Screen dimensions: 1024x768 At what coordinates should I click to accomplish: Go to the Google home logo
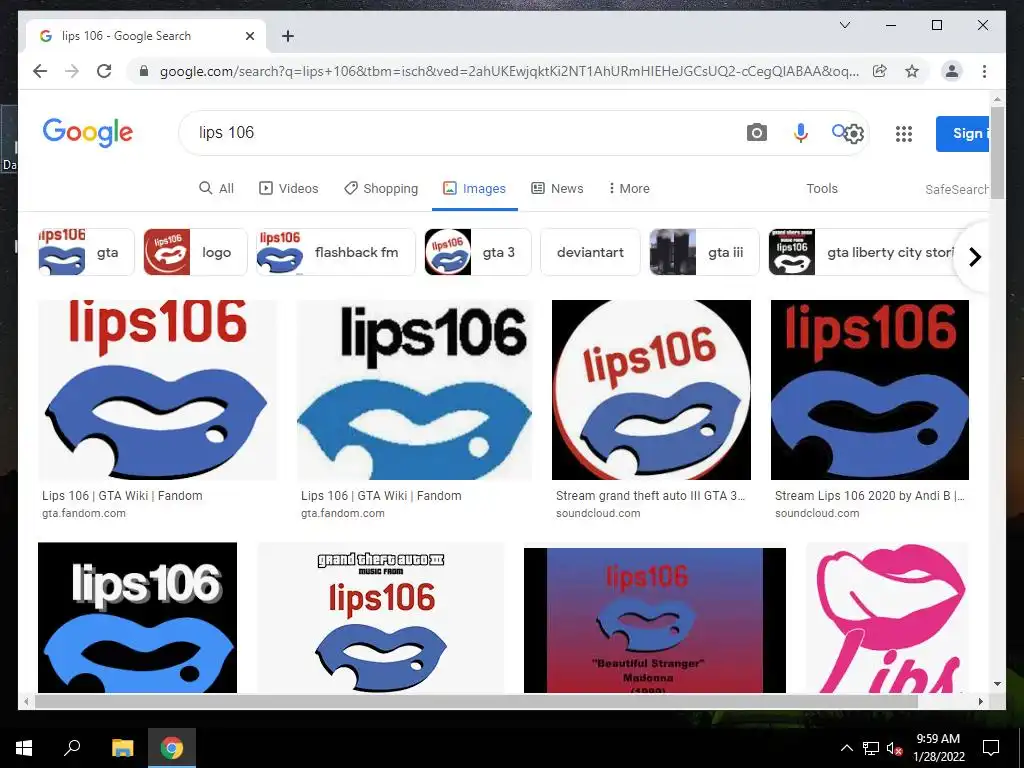pos(88,133)
